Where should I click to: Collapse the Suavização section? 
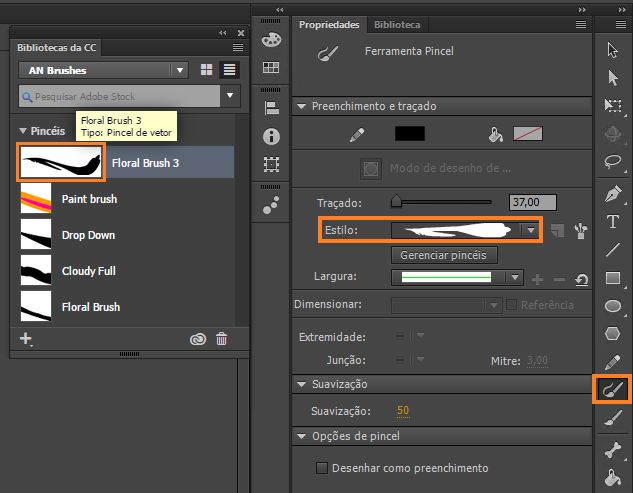[x=301, y=384]
